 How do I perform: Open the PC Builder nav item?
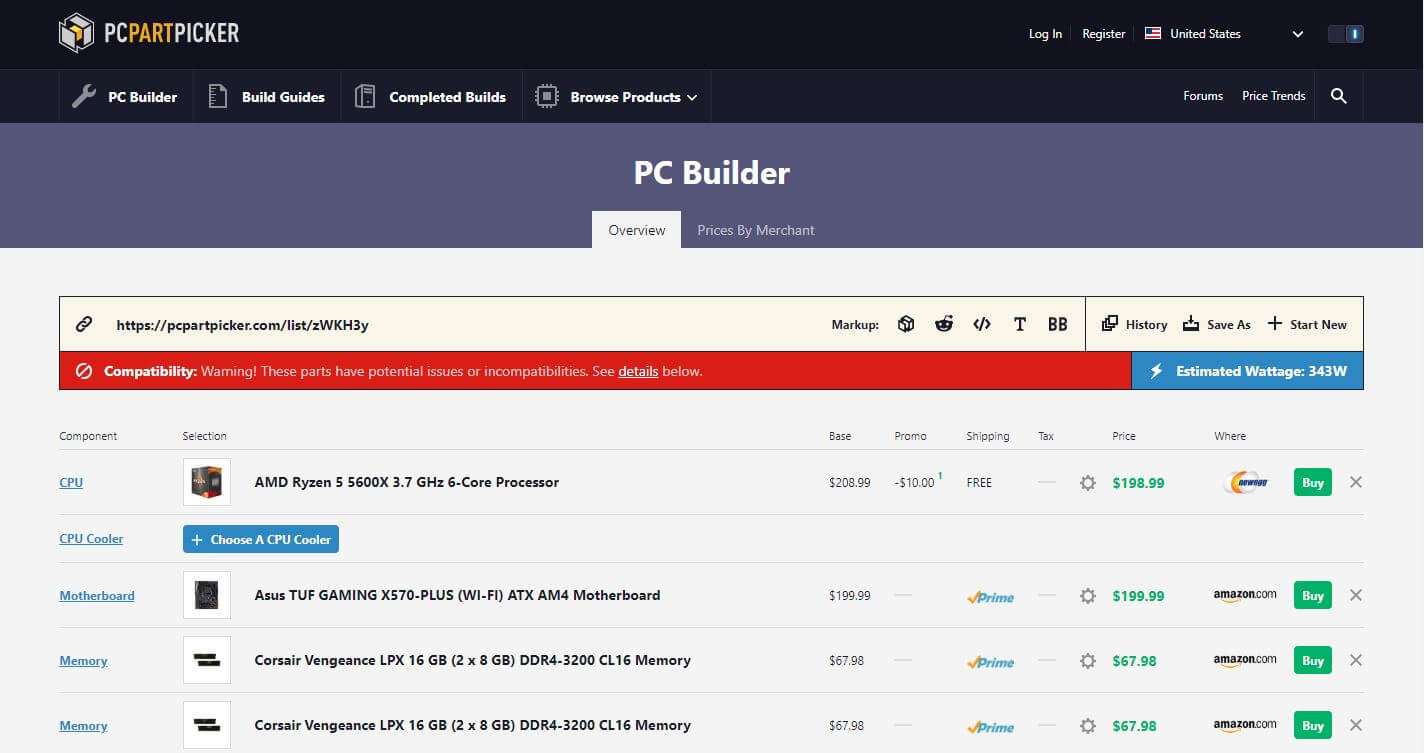[x=125, y=97]
